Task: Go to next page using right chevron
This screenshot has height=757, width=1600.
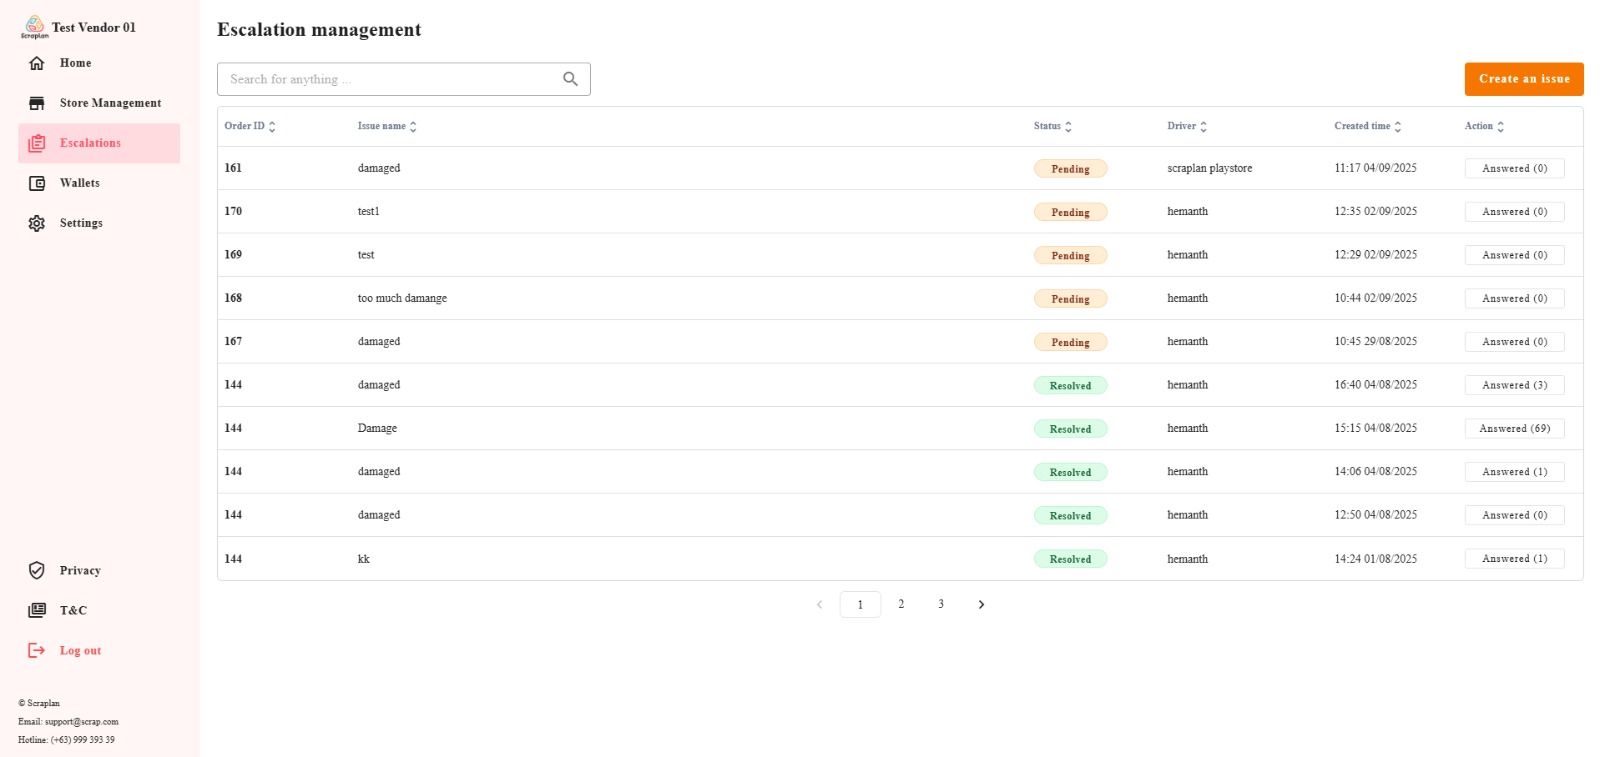Action: (981, 604)
